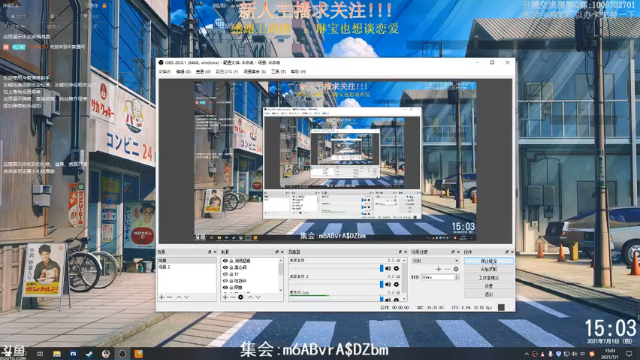Undock the 来源 panel with its float icon
640x360 pixels.
point(277,252)
